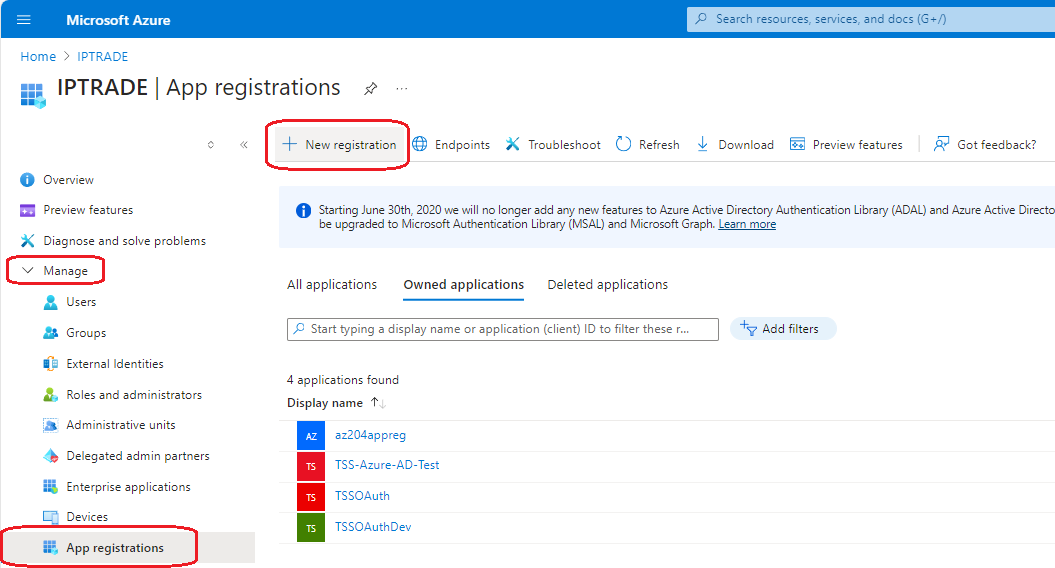Open Delegated admin partners menu item
1055x568 pixels.
pos(138,456)
